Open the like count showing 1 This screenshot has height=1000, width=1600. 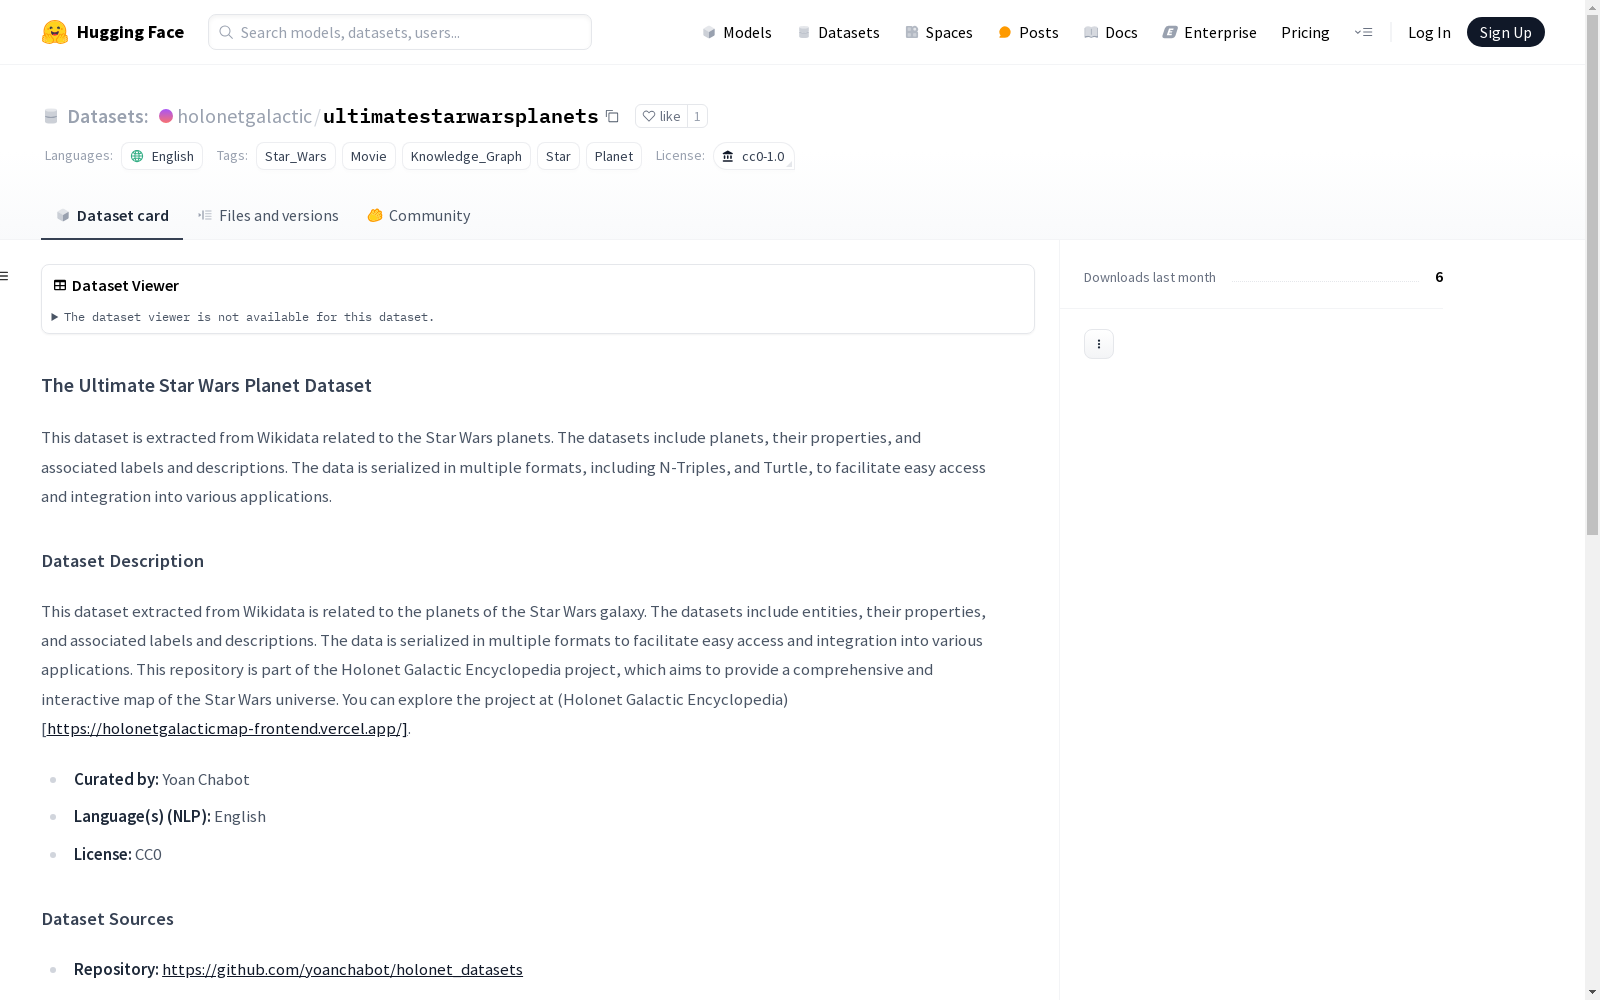coord(697,116)
